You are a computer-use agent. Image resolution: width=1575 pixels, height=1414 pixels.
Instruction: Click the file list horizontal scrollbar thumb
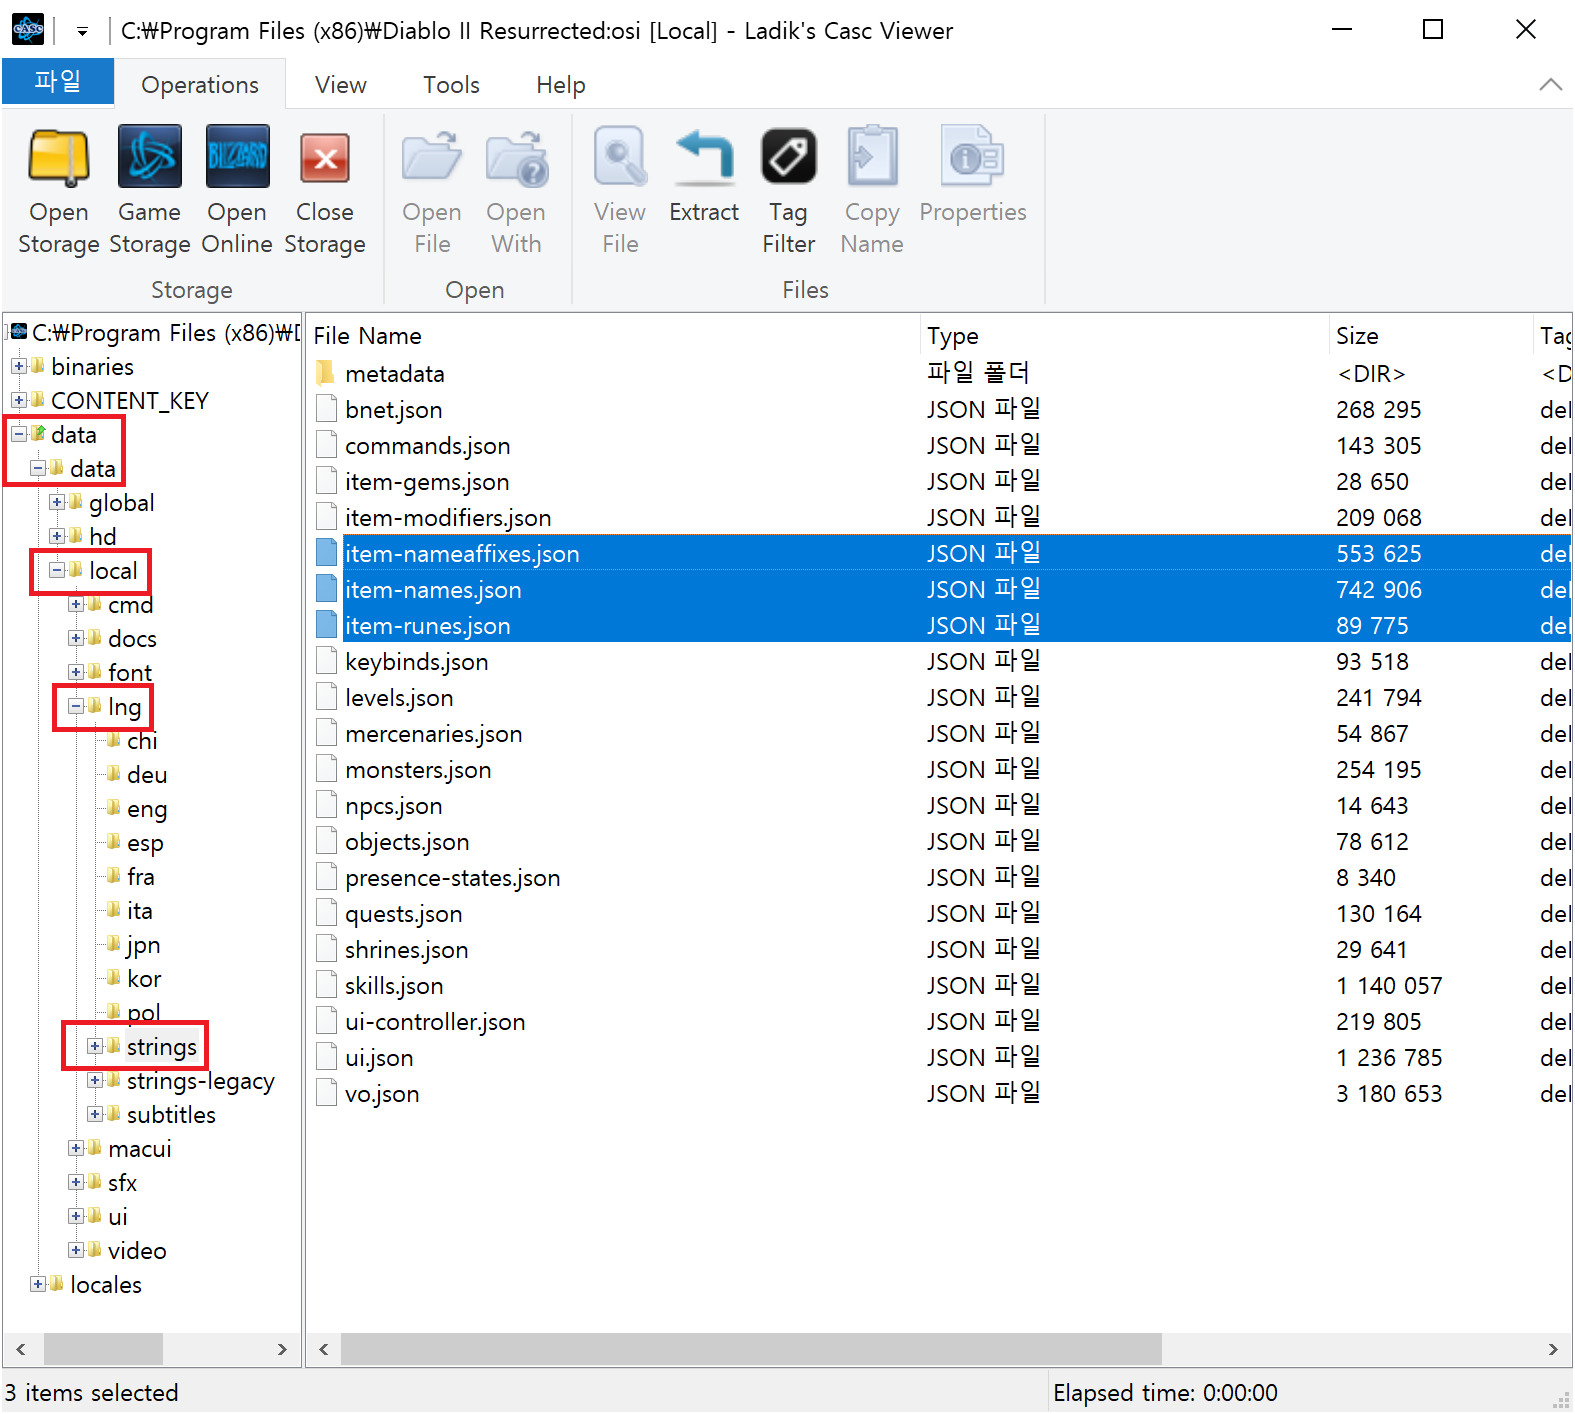pos(751,1349)
